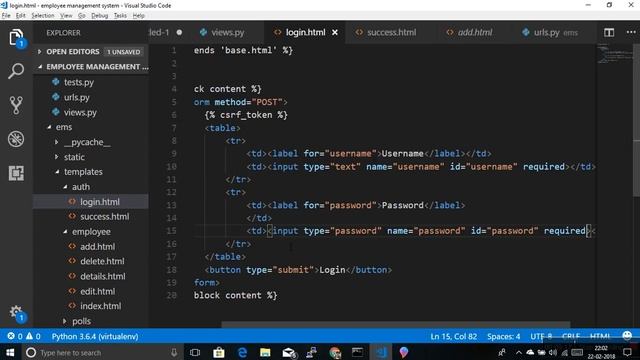The width and height of the screenshot is (640, 360).
Task: Click the Windows search box
Action: click(x=101, y=352)
